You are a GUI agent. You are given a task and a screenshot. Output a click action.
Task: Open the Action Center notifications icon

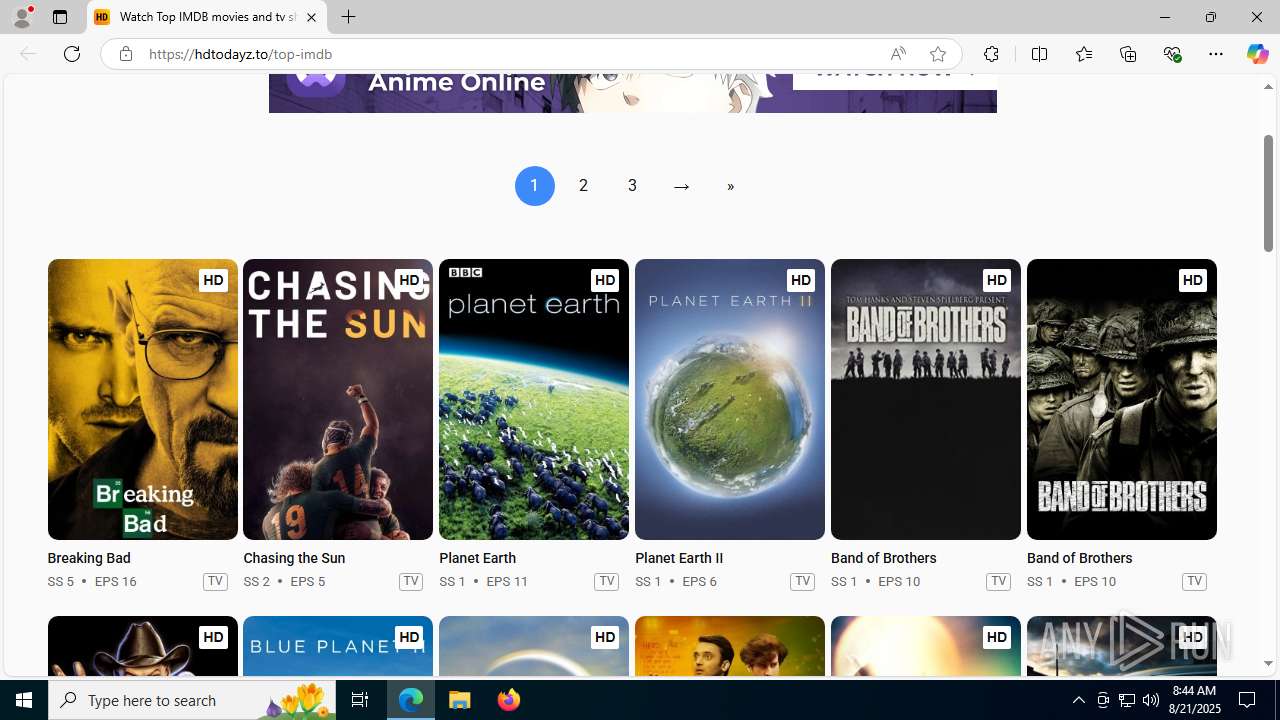tap(1248, 700)
